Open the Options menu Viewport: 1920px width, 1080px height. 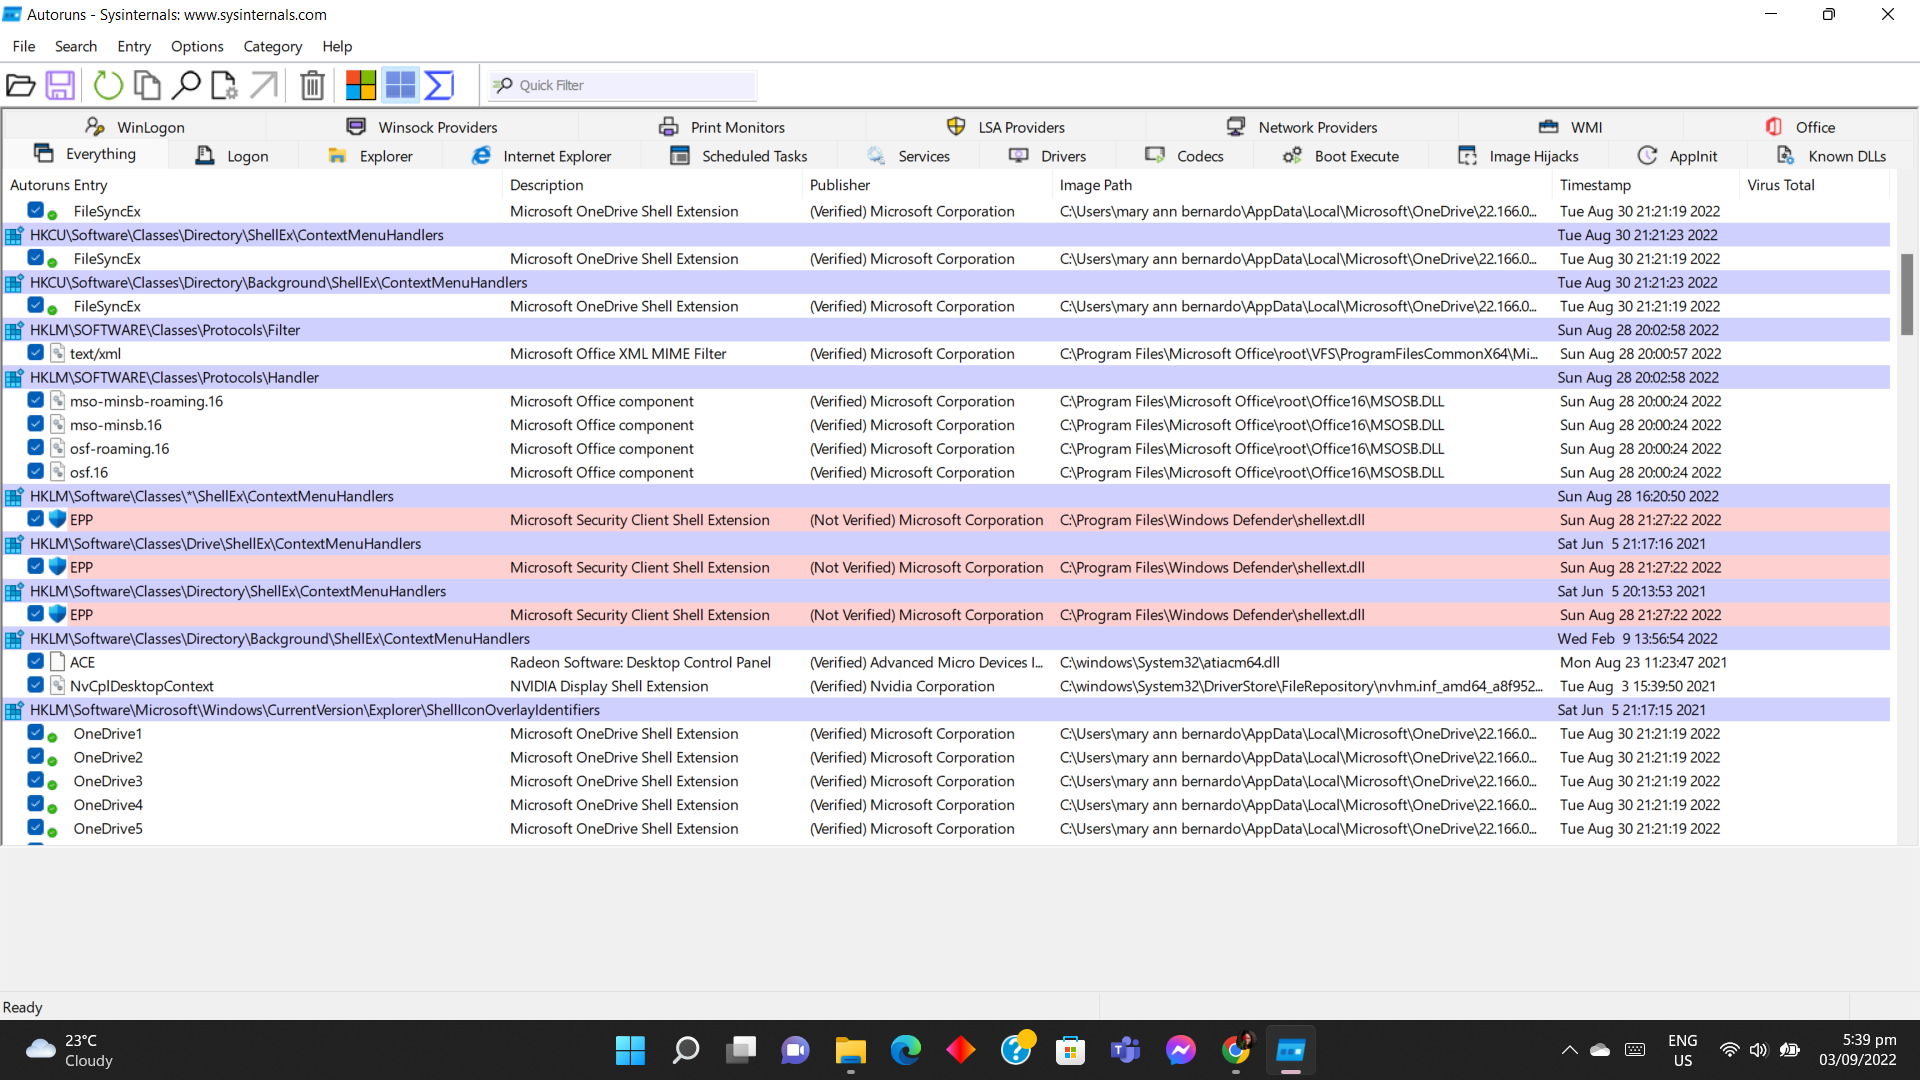pos(196,46)
